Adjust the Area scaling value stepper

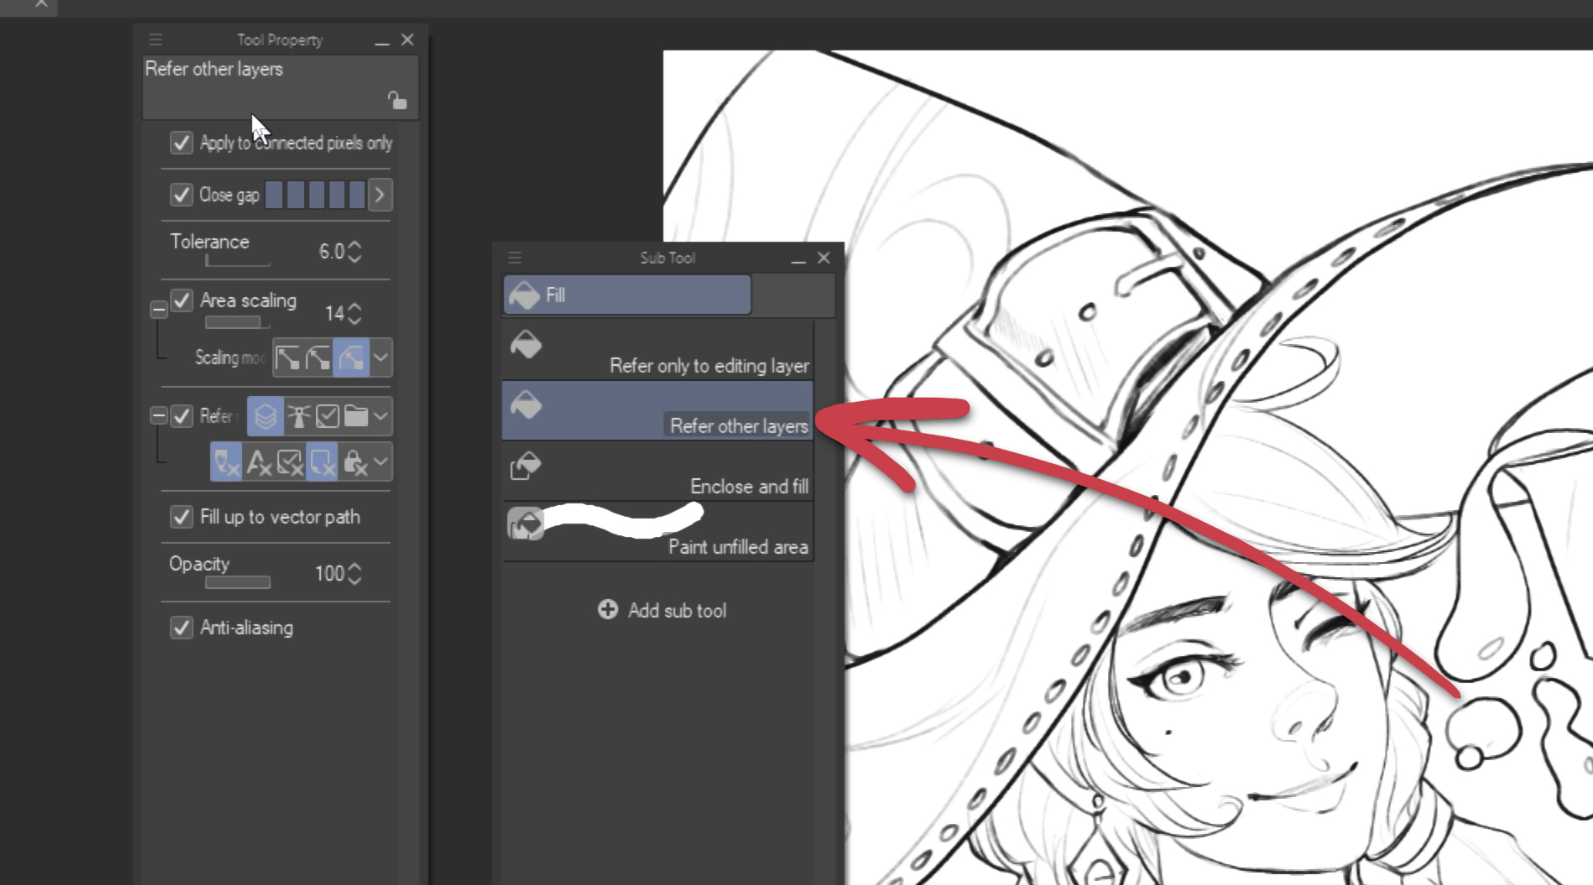click(355, 314)
